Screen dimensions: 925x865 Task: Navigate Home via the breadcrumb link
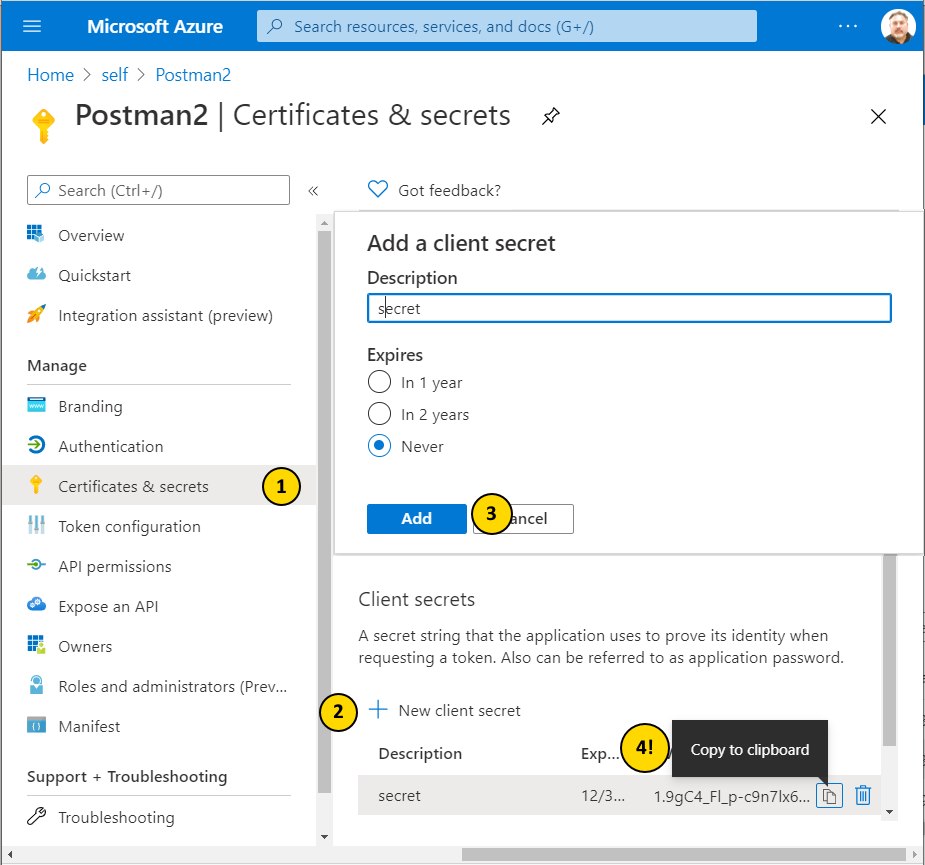coord(50,74)
